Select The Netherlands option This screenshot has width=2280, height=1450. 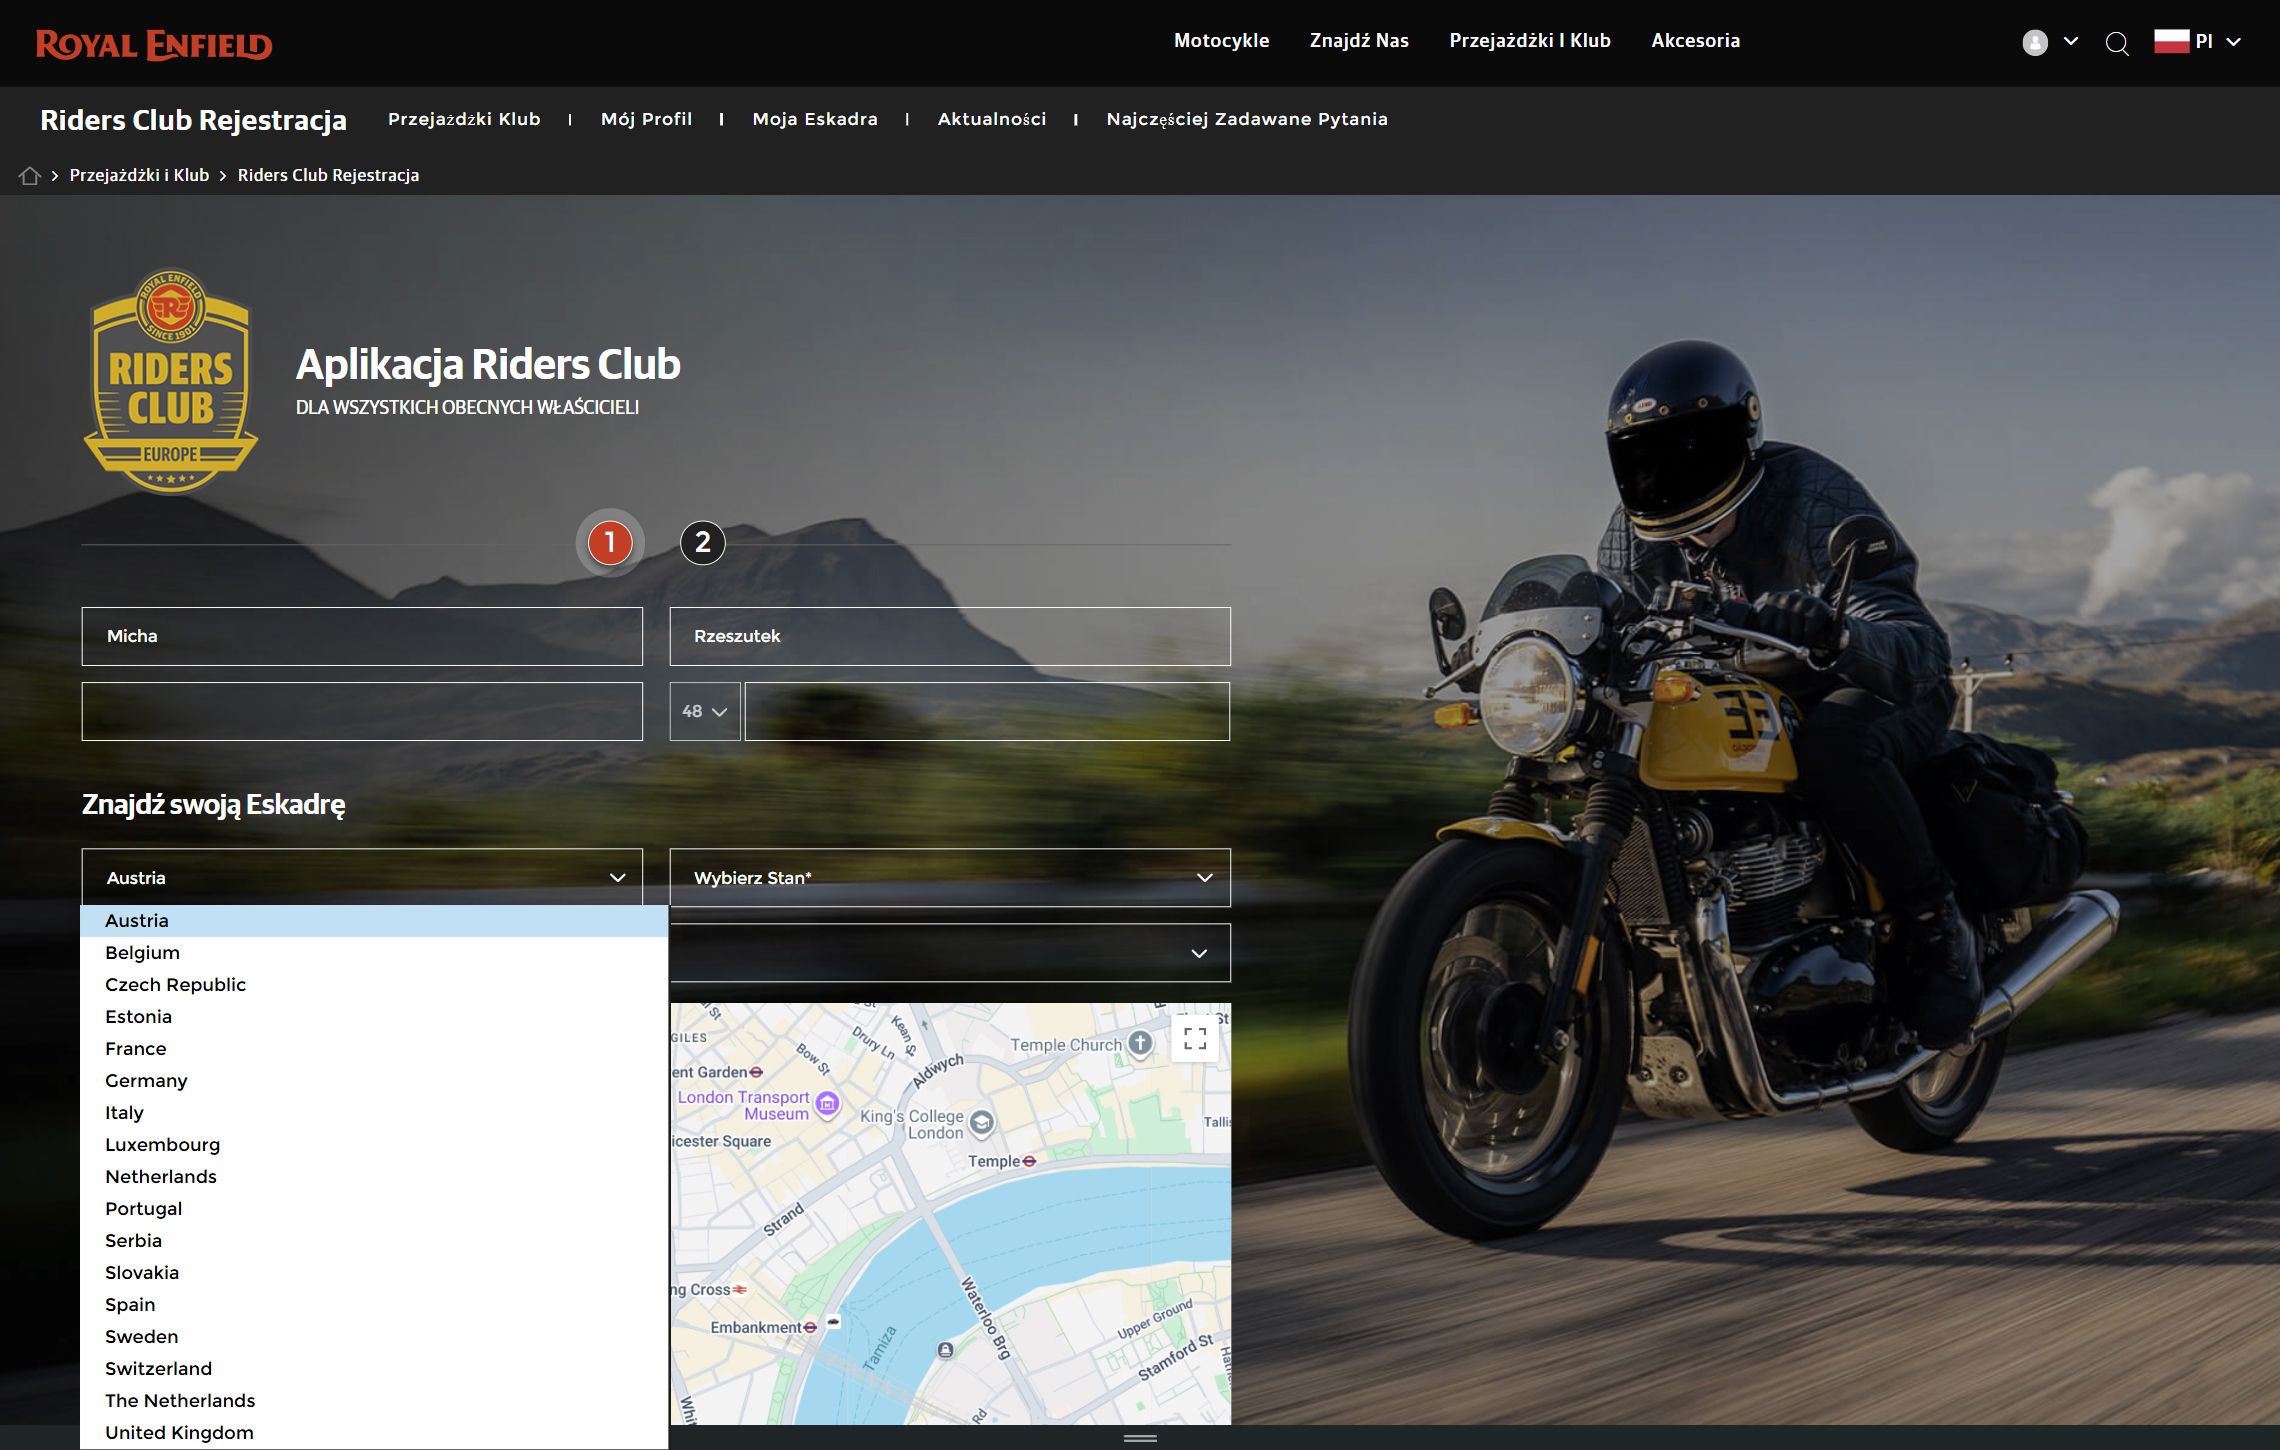coord(374,1401)
